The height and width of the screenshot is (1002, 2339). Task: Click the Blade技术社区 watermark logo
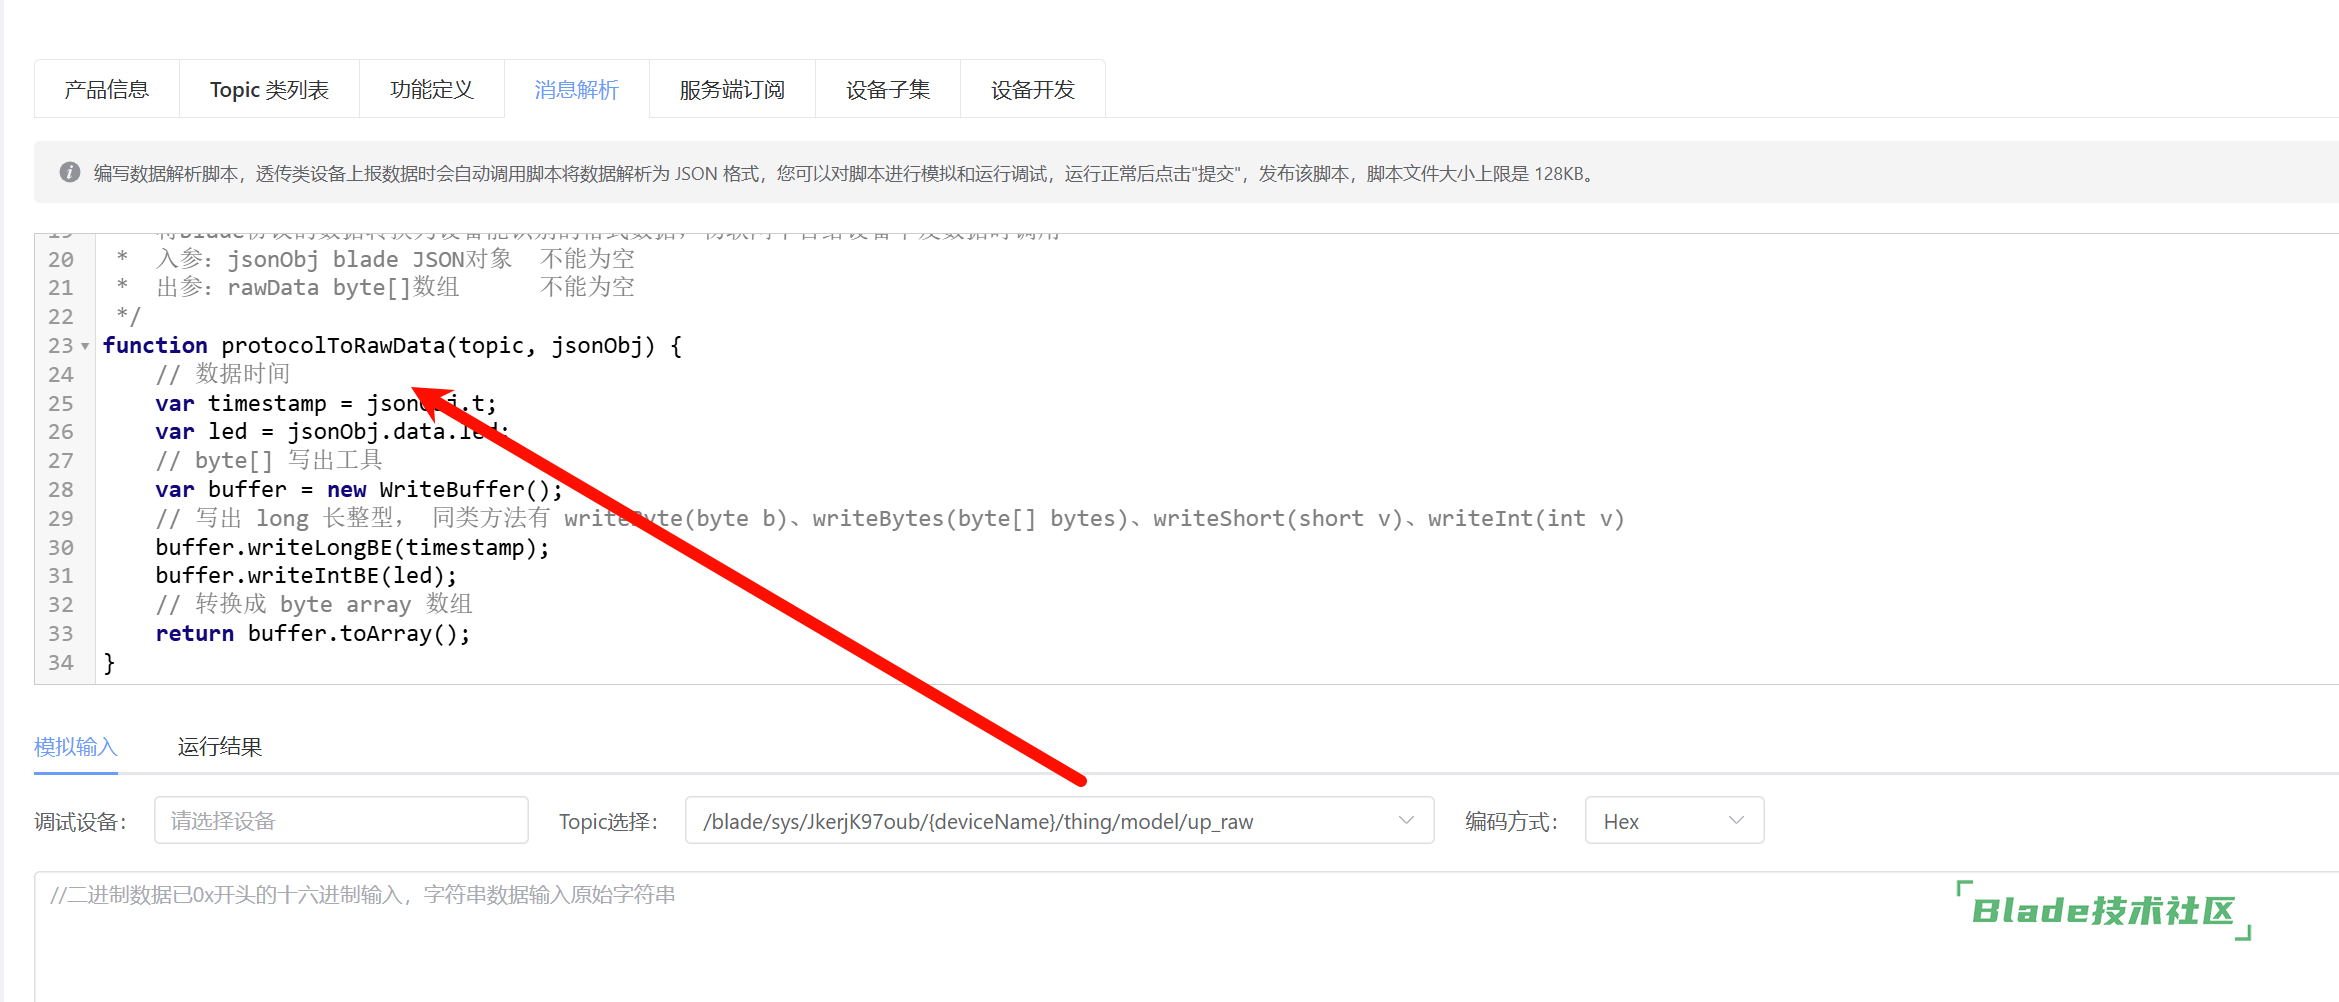pos(2103,911)
